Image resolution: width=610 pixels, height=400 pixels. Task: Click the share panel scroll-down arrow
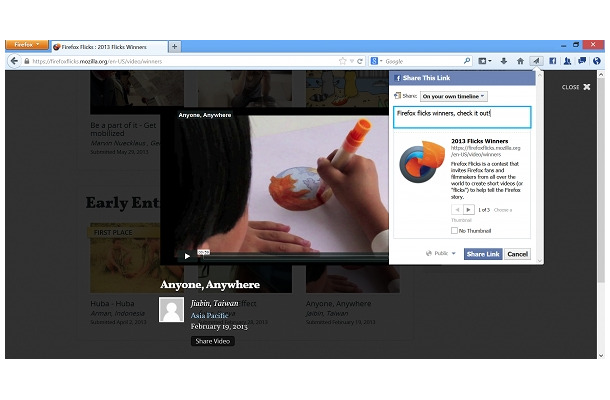(x=539, y=260)
